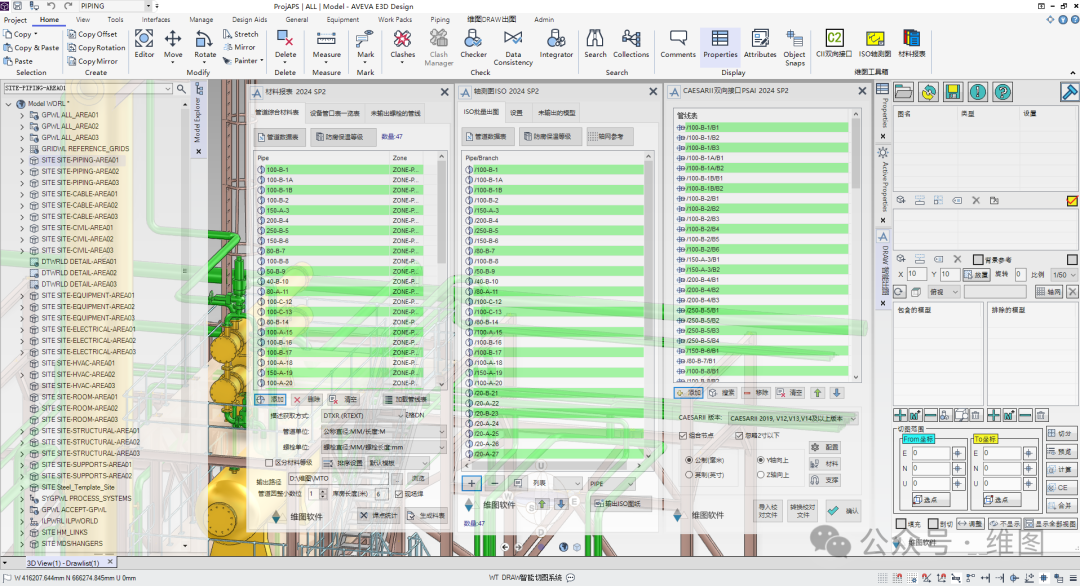The image size is (1080, 586).
Task: Click the To坐标 yellow label
Action: click(x=985, y=439)
